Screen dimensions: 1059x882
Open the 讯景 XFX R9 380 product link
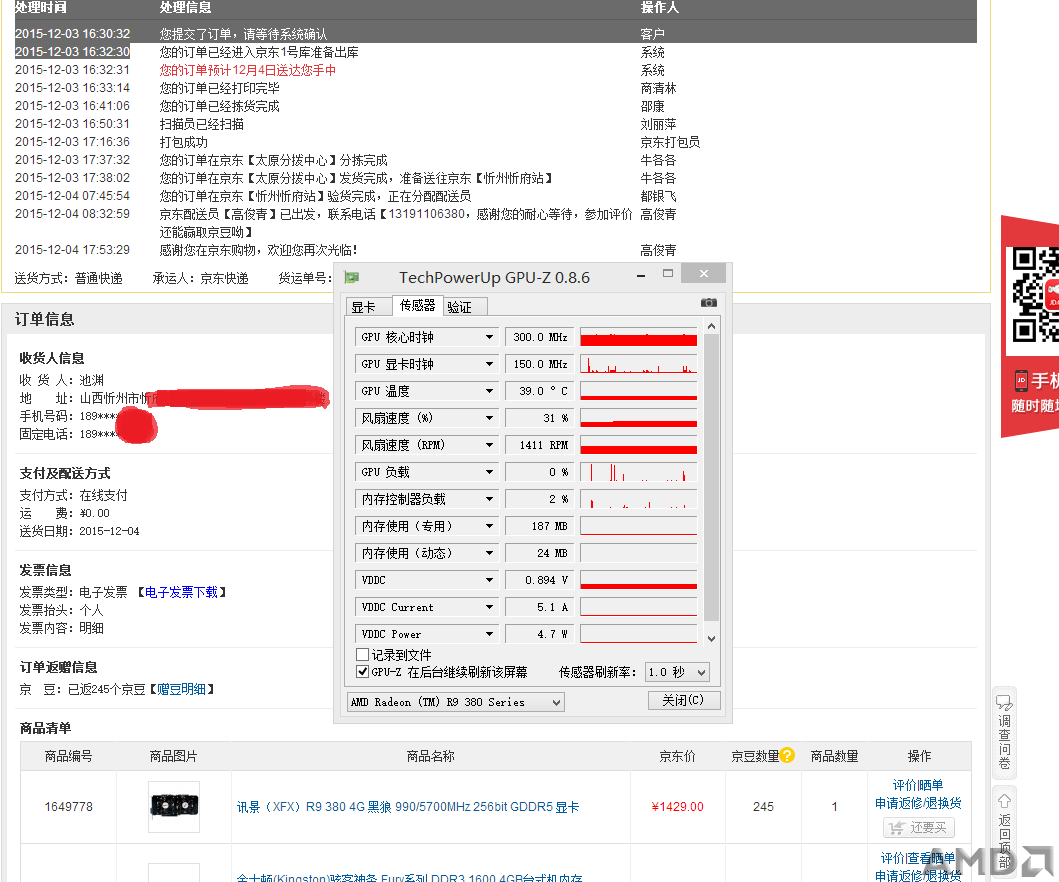pos(408,807)
